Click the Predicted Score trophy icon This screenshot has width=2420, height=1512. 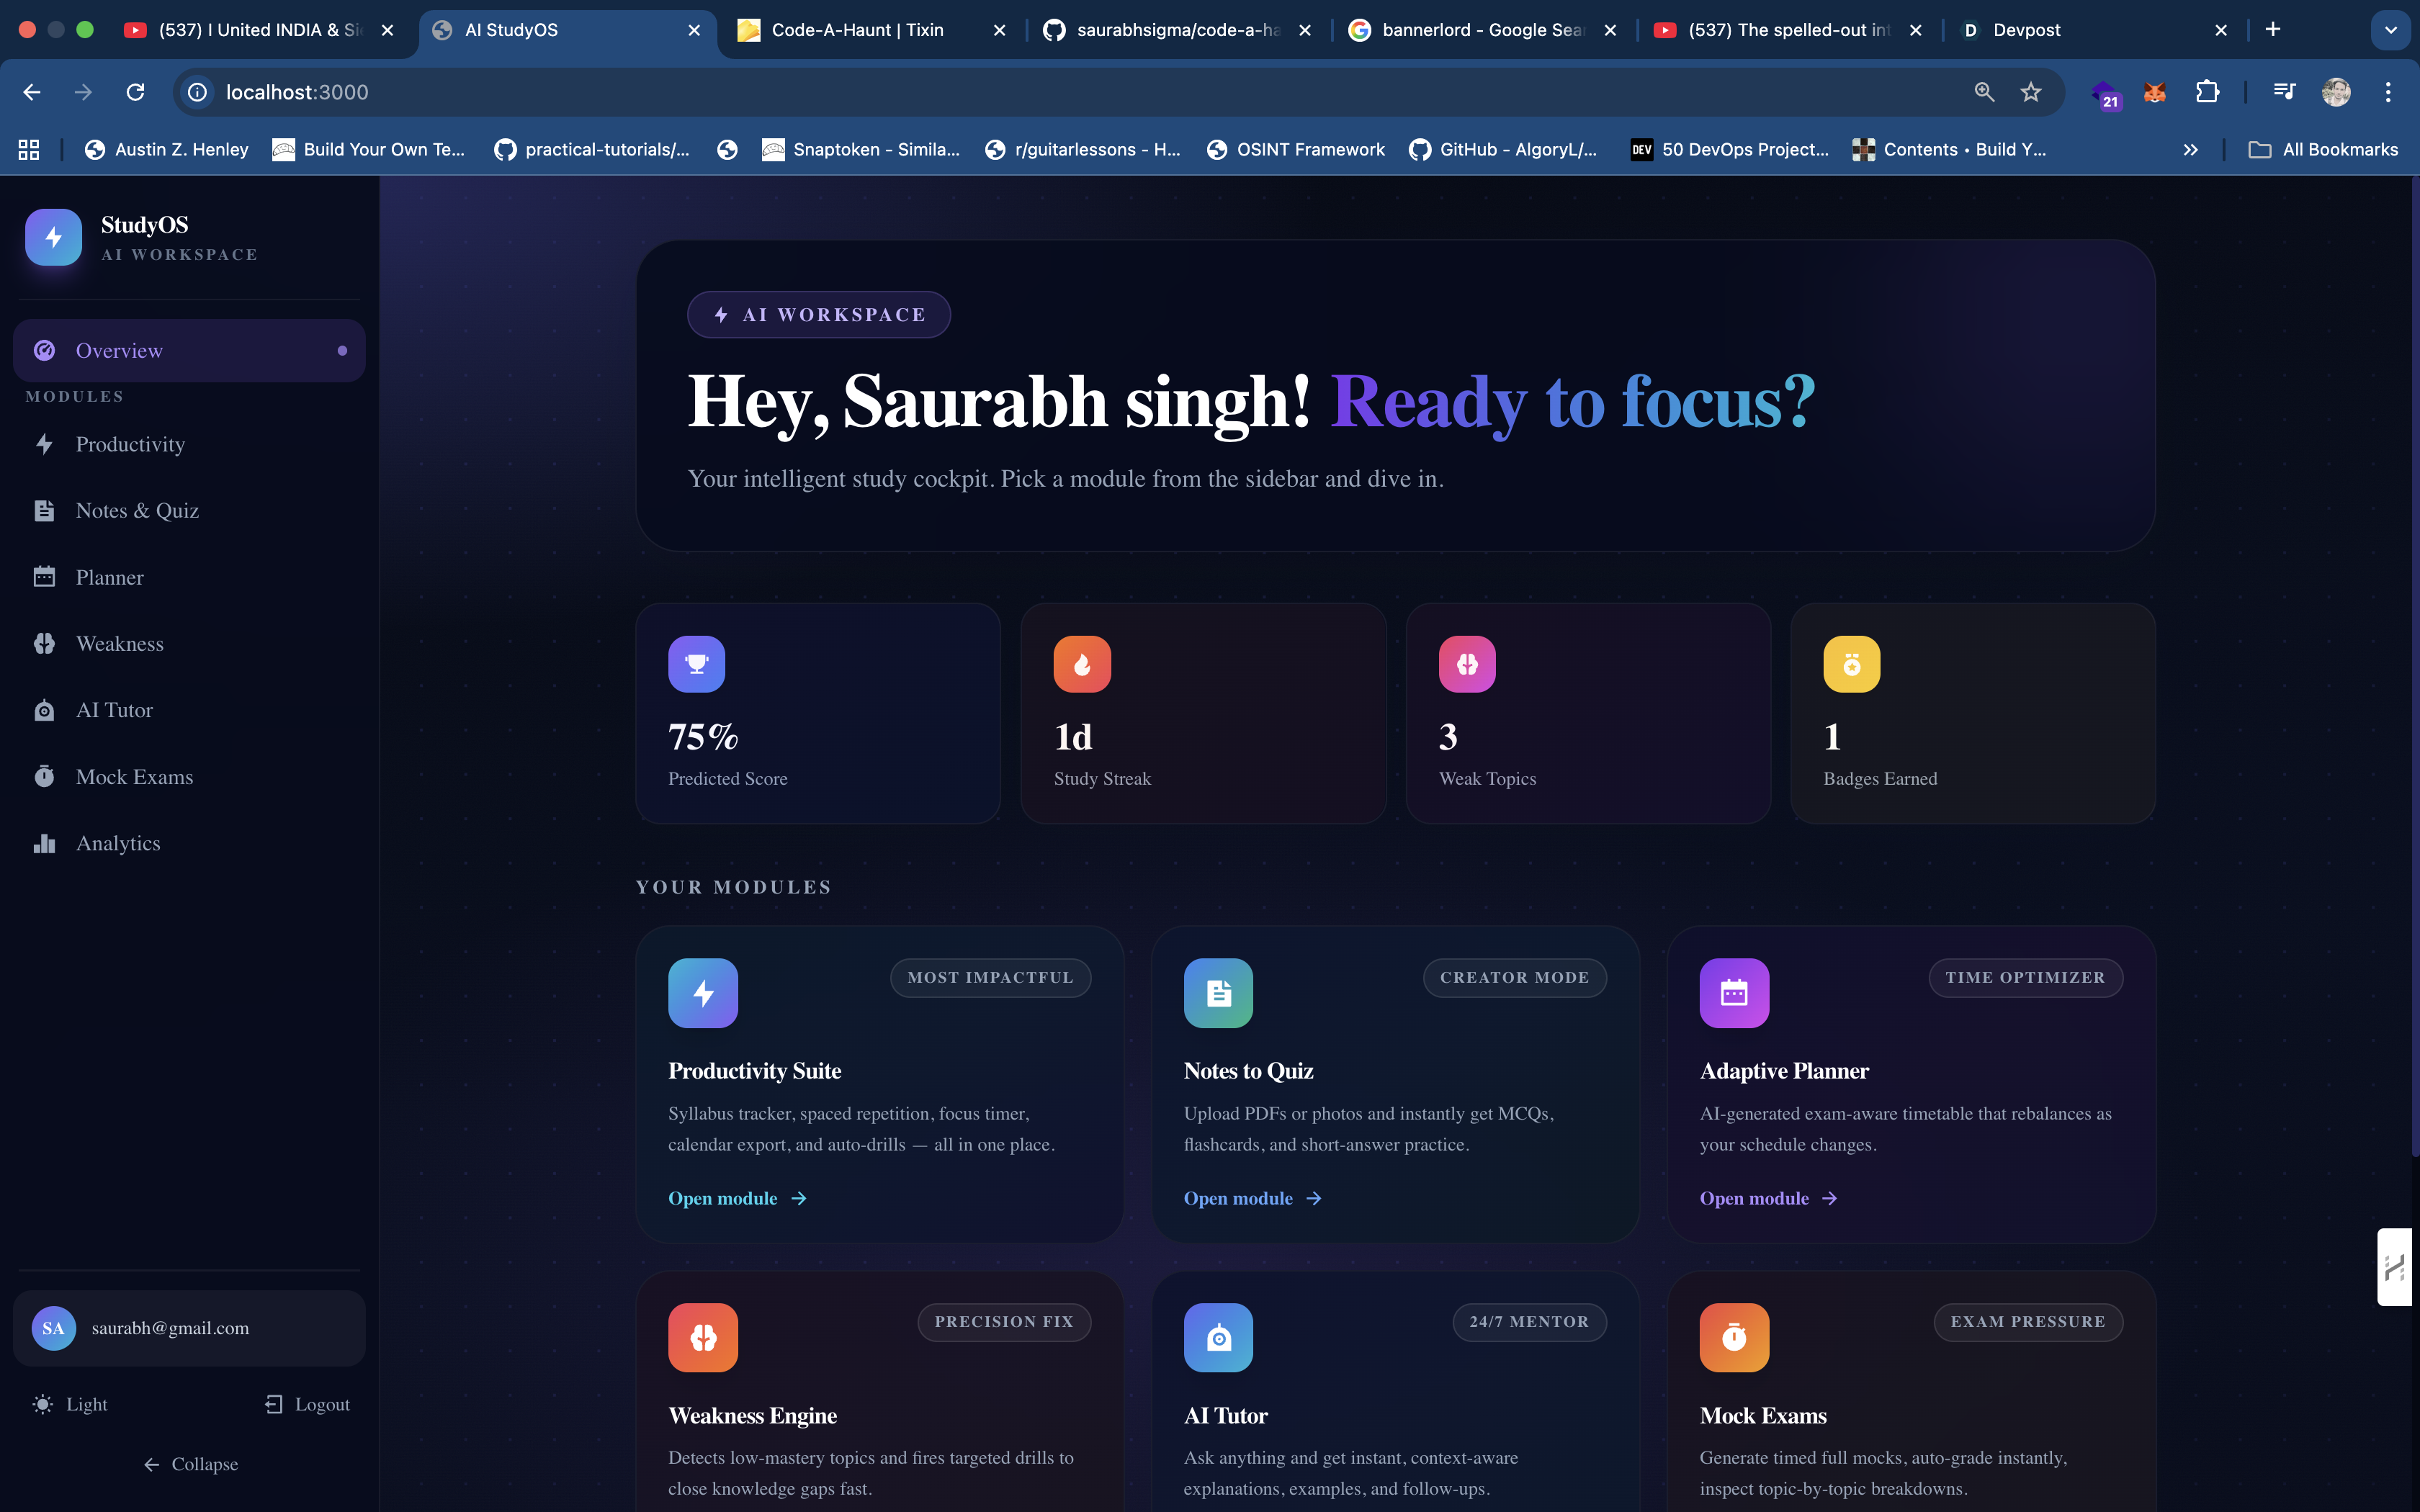pyautogui.click(x=696, y=664)
